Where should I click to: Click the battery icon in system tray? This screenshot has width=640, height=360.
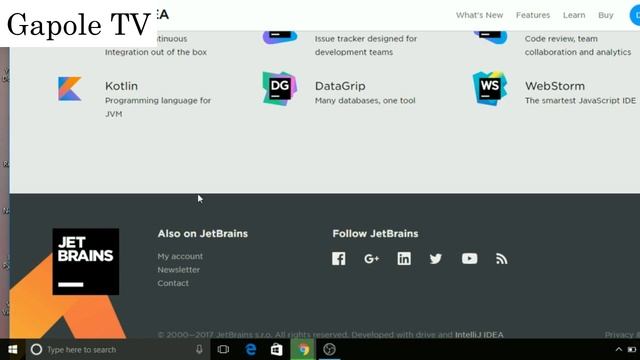tap(632, 349)
